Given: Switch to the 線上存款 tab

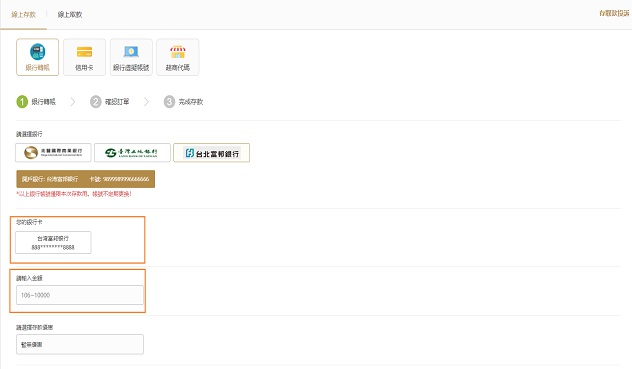Looking at the screenshot, I should [23, 15].
